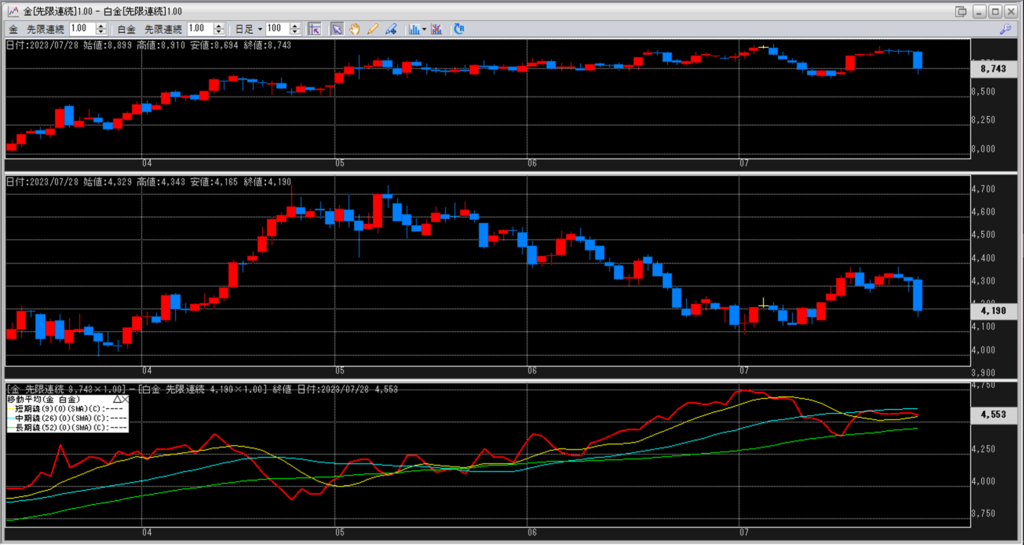The width and height of the screenshot is (1024, 545).
Task: Click the 4,000 axis label in the platinum chart
Action: click(985, 350)
